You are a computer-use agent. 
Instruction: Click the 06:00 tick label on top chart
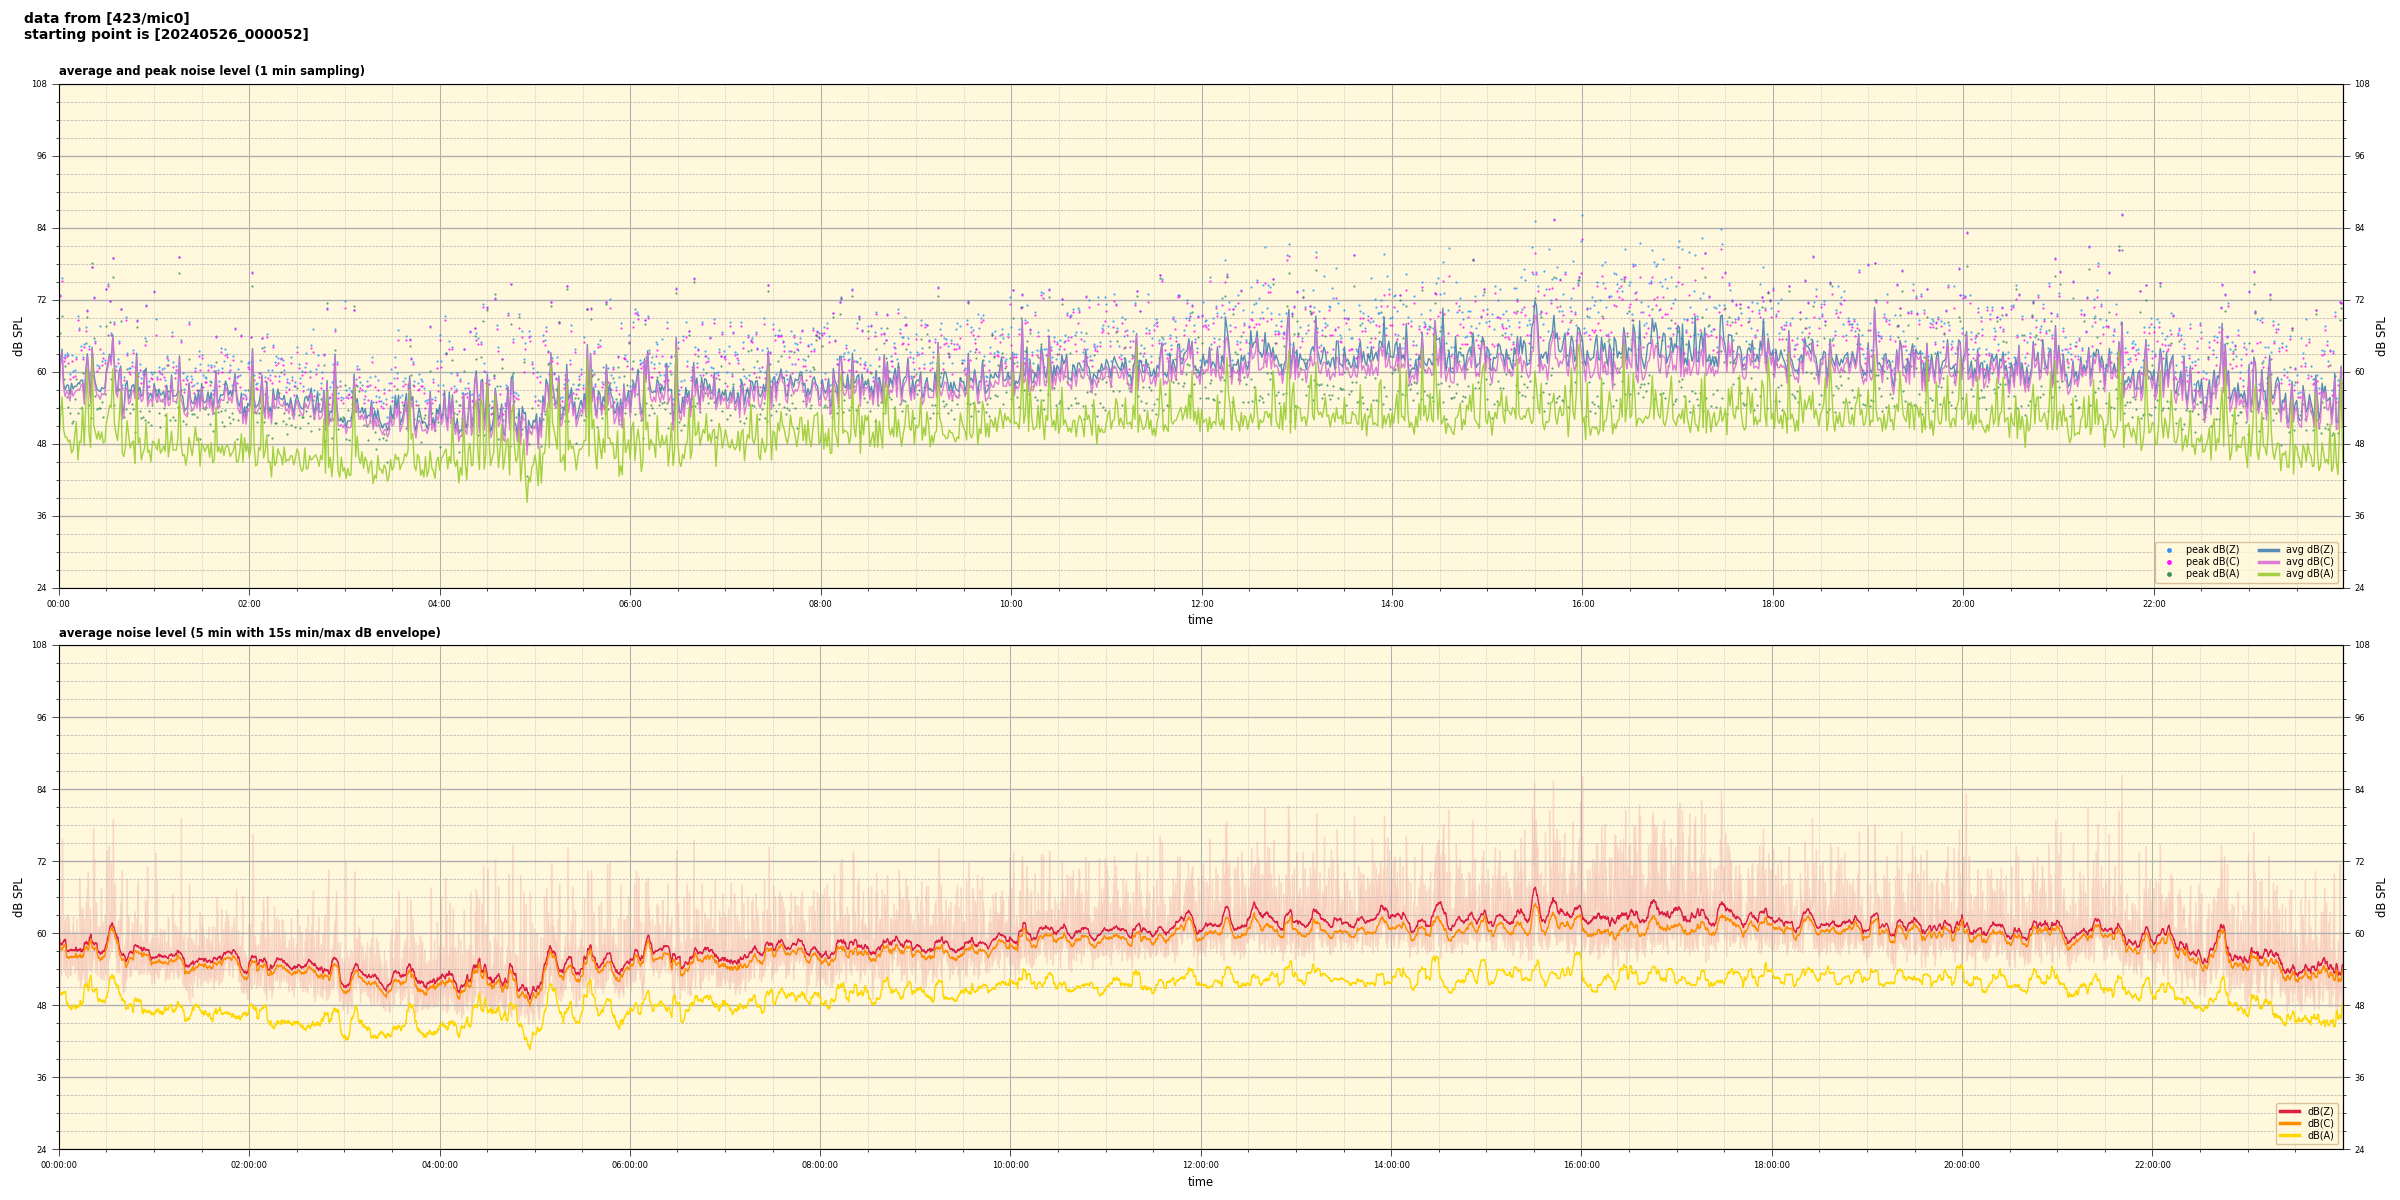(x=630, y=604)
